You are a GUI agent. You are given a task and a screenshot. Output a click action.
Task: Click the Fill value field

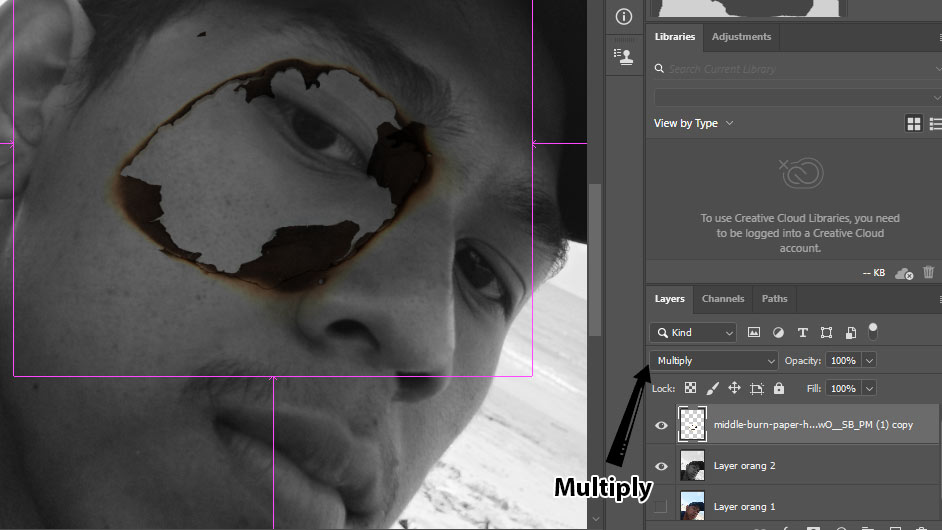click(843, 389)
